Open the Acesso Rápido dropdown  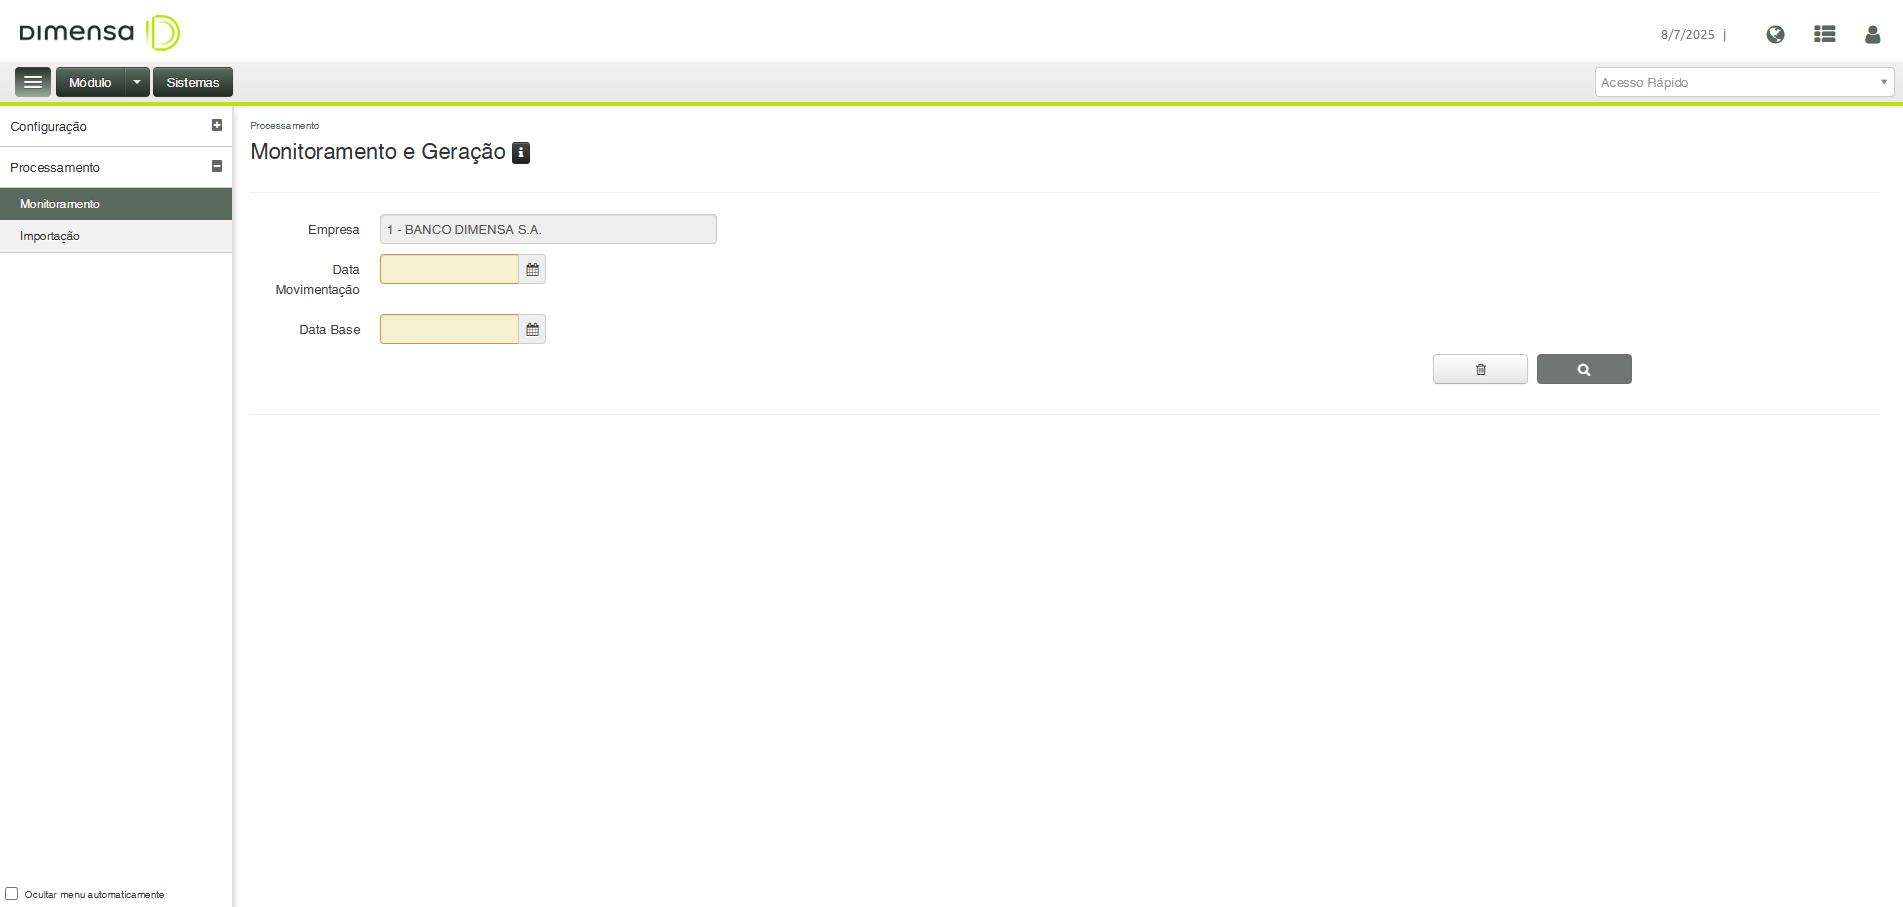[x=1744, y=82]
